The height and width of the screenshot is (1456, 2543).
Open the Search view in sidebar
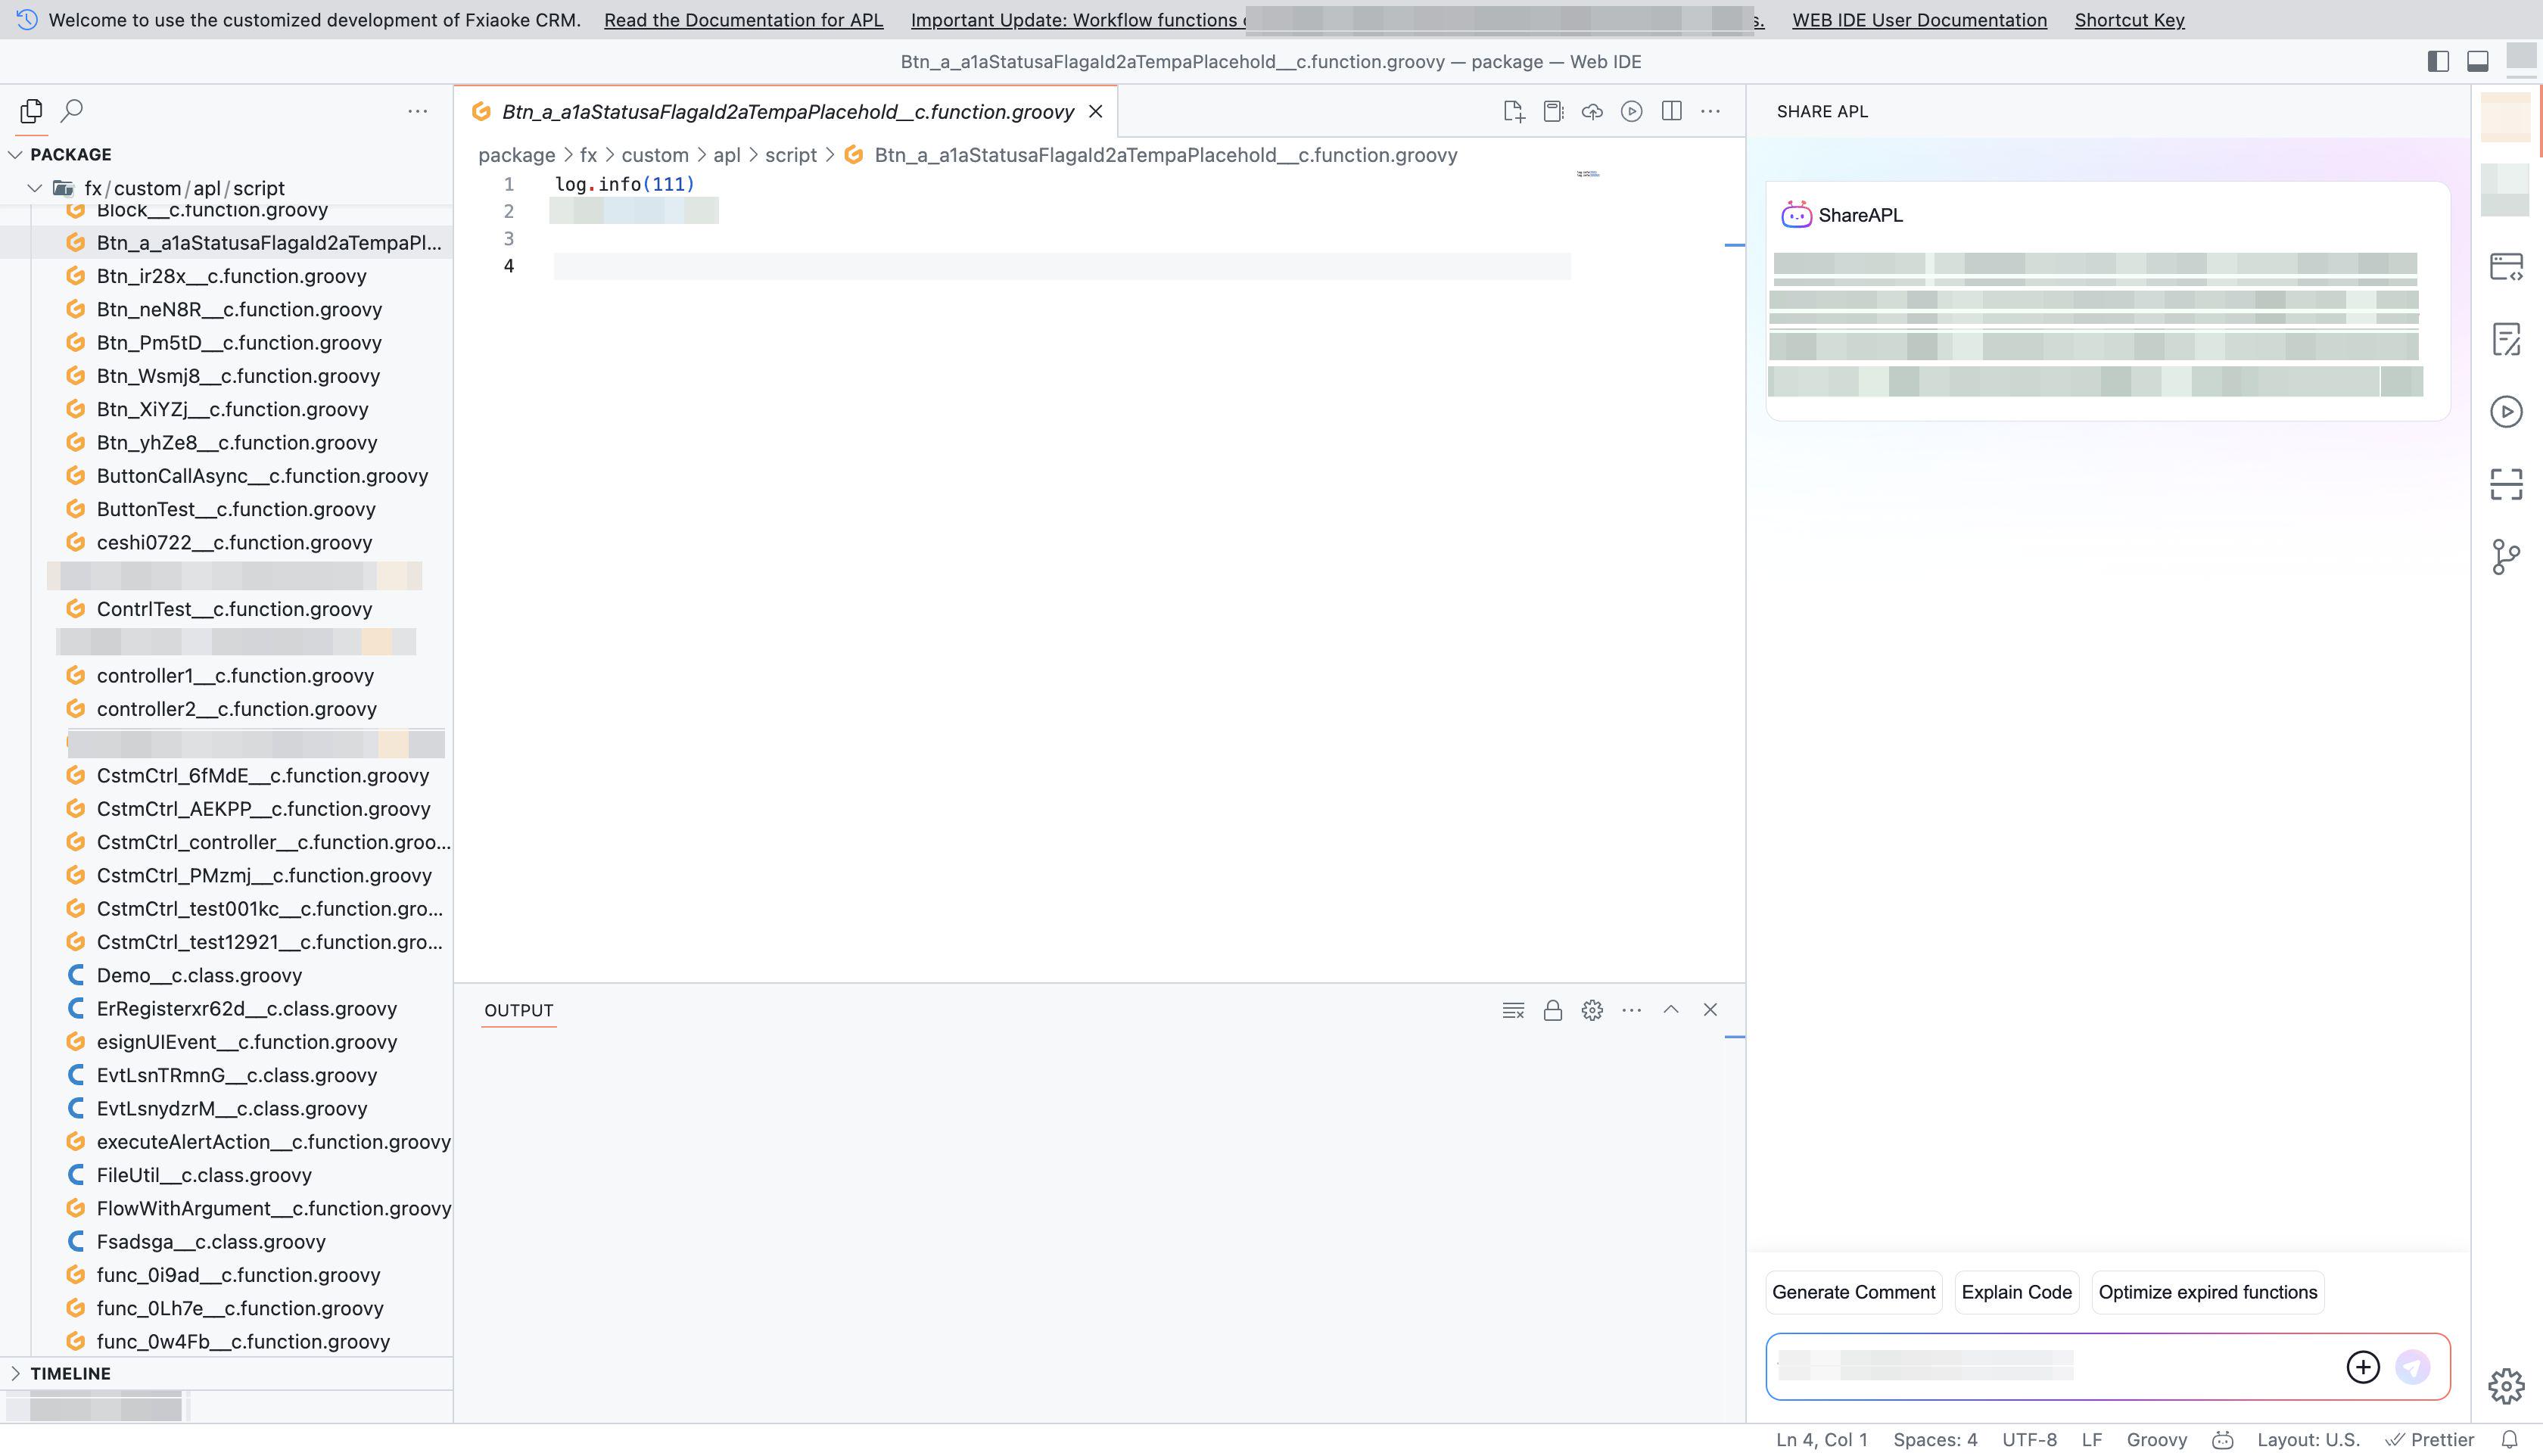(x=72, y=110)
